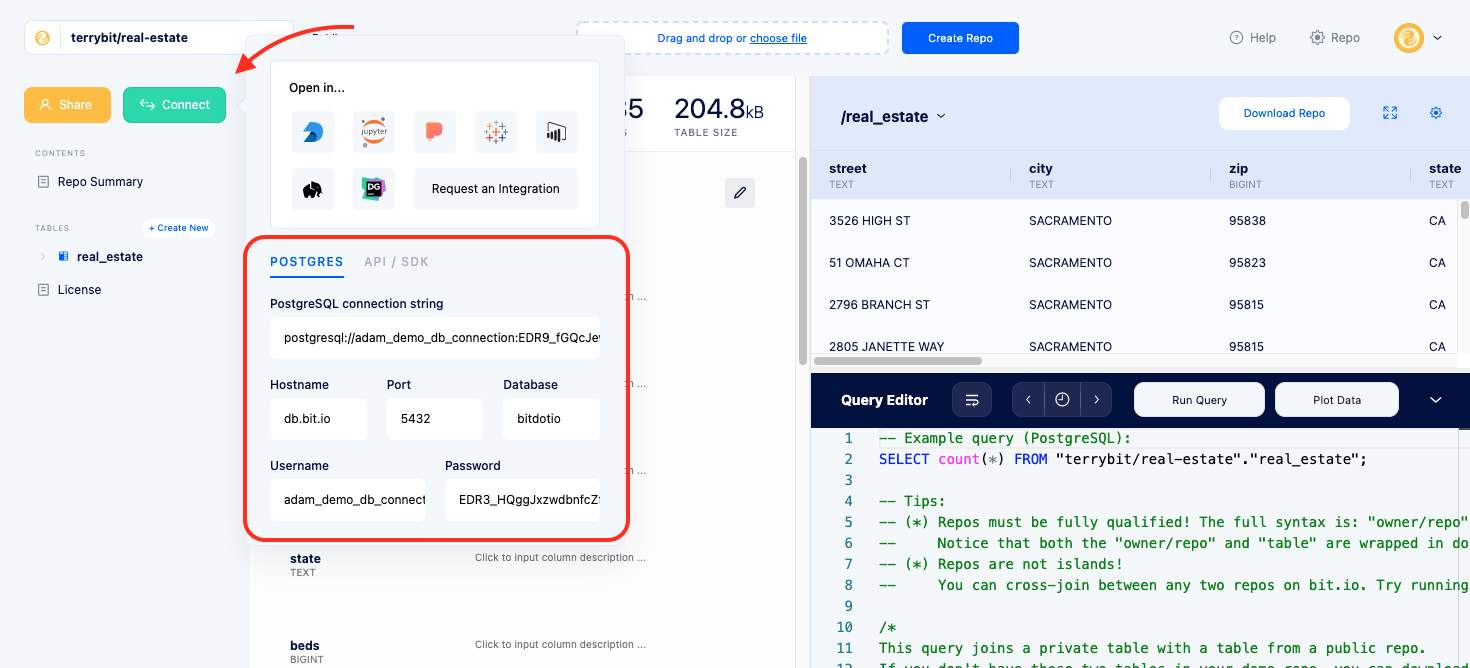Switch to POSTGRES tab
Viewport: 1470px width, 668px height.
coord(307,262)
